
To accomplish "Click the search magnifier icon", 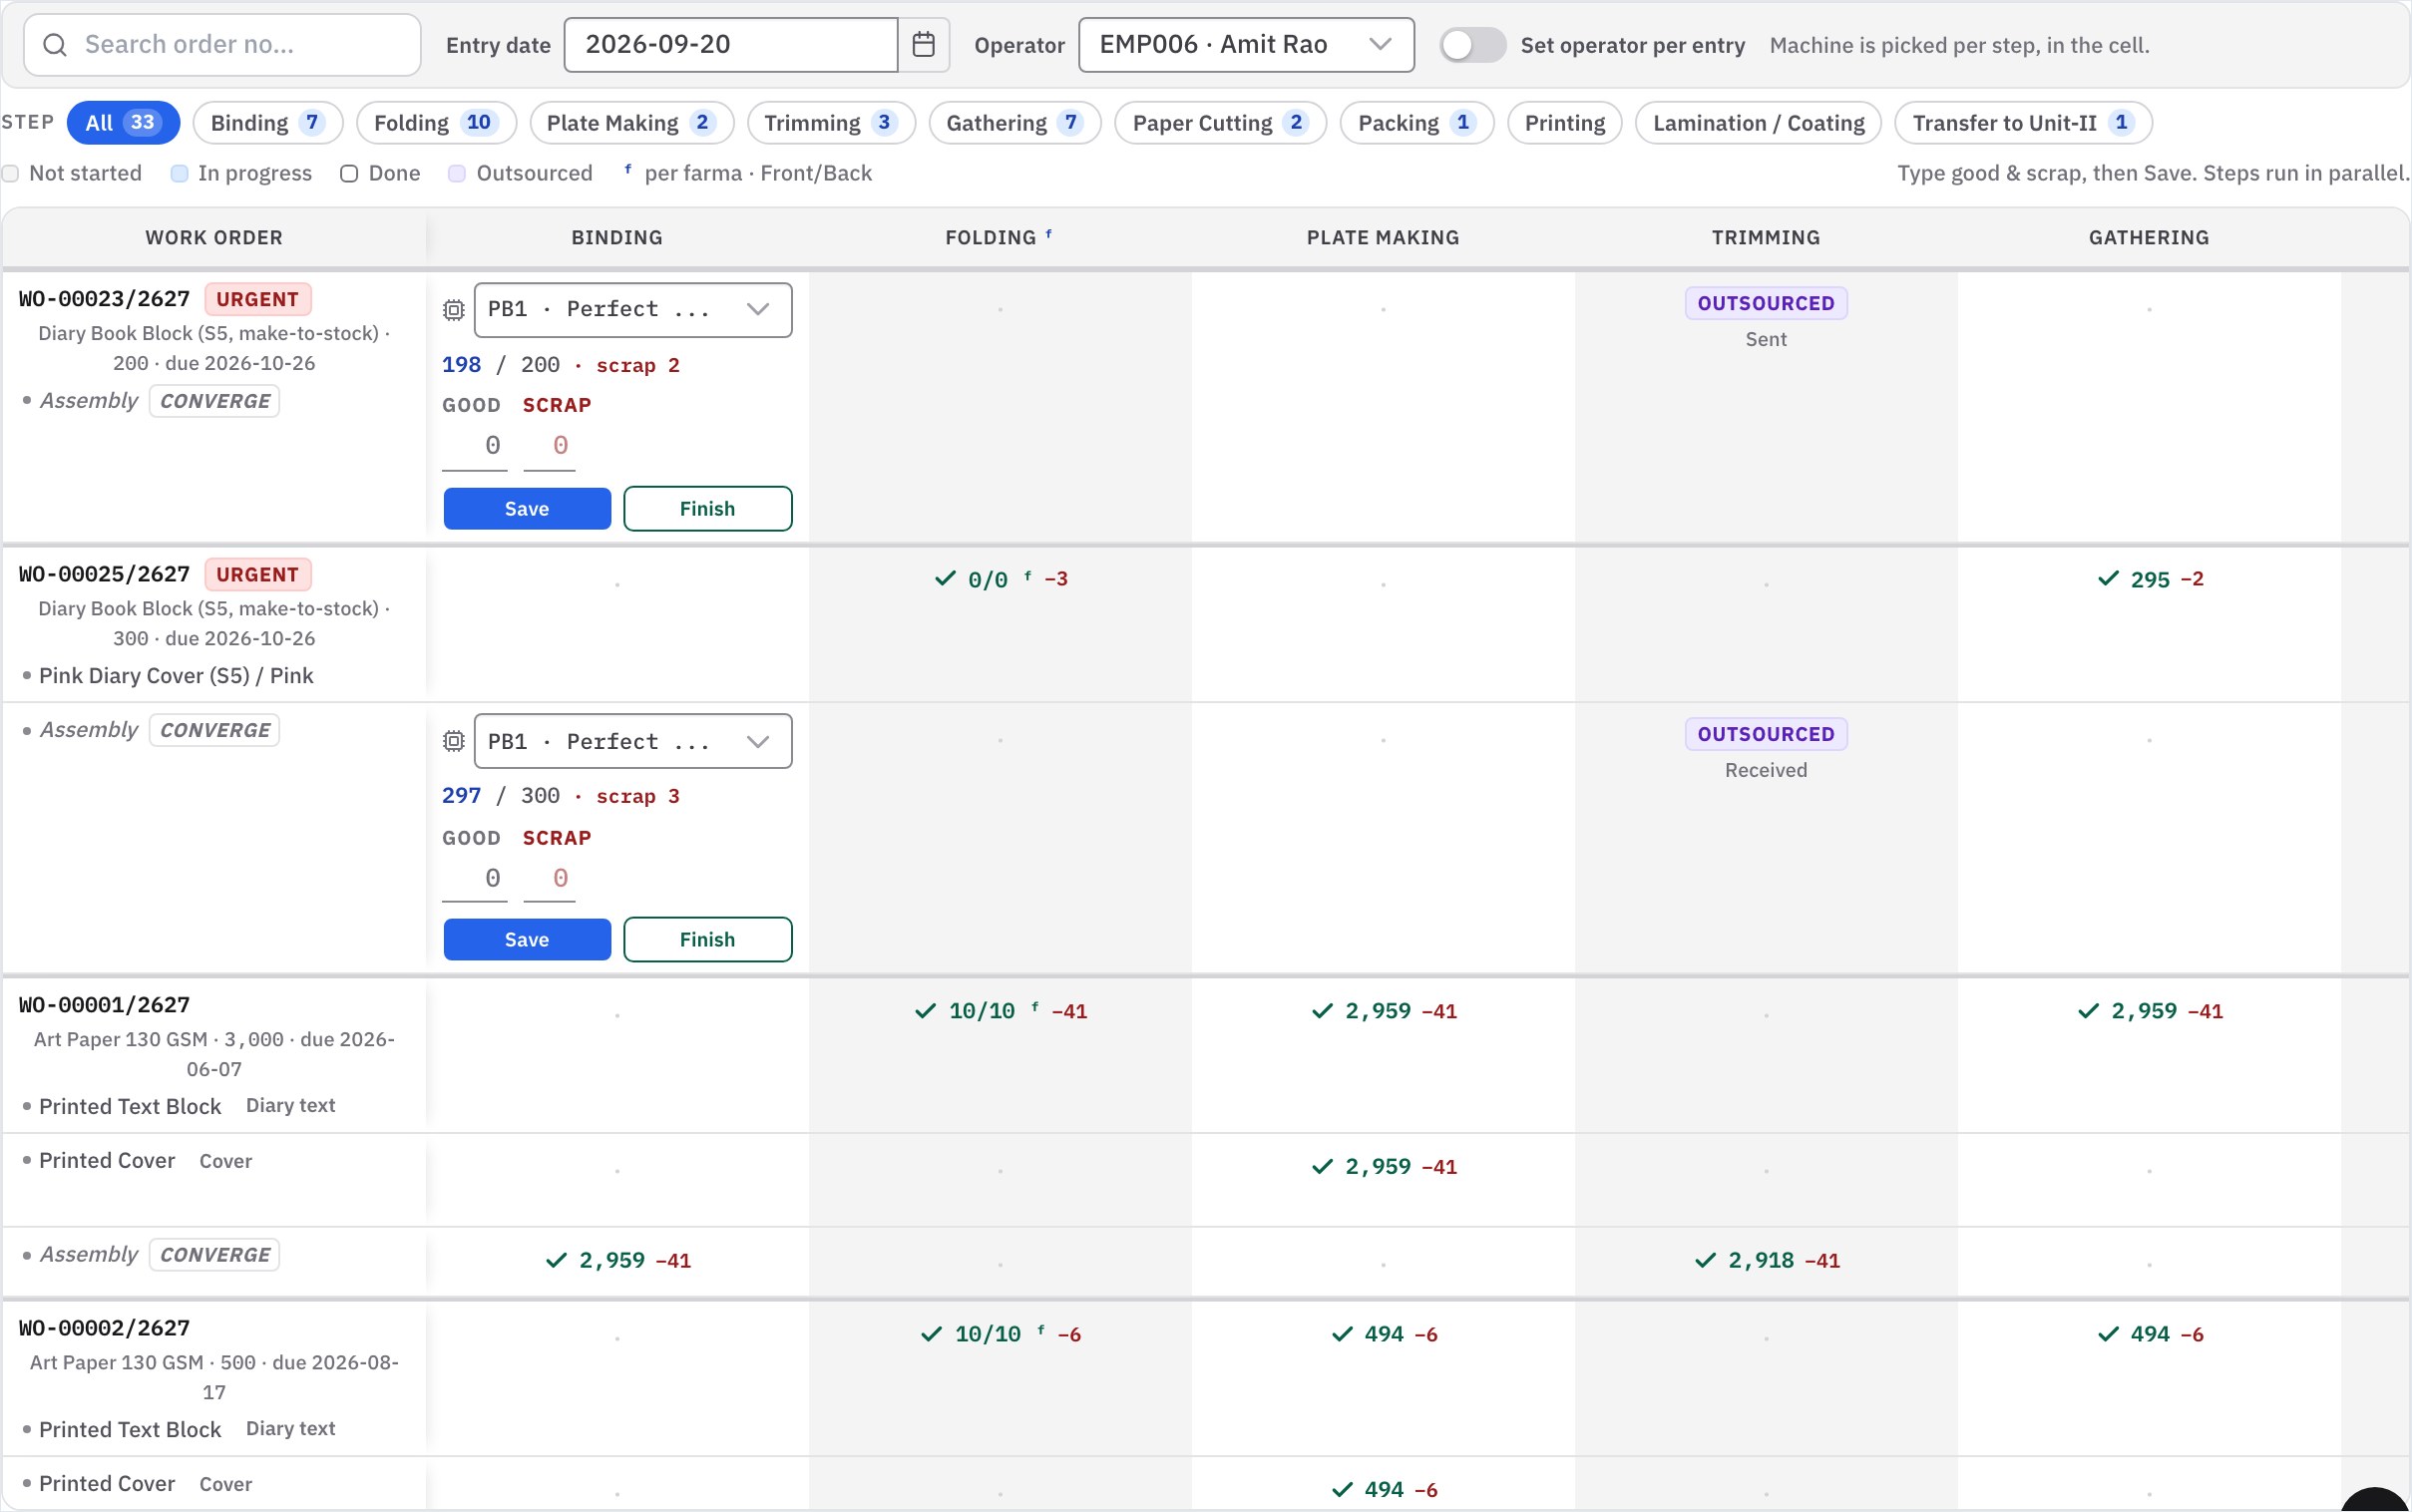I will click(55, 45).
